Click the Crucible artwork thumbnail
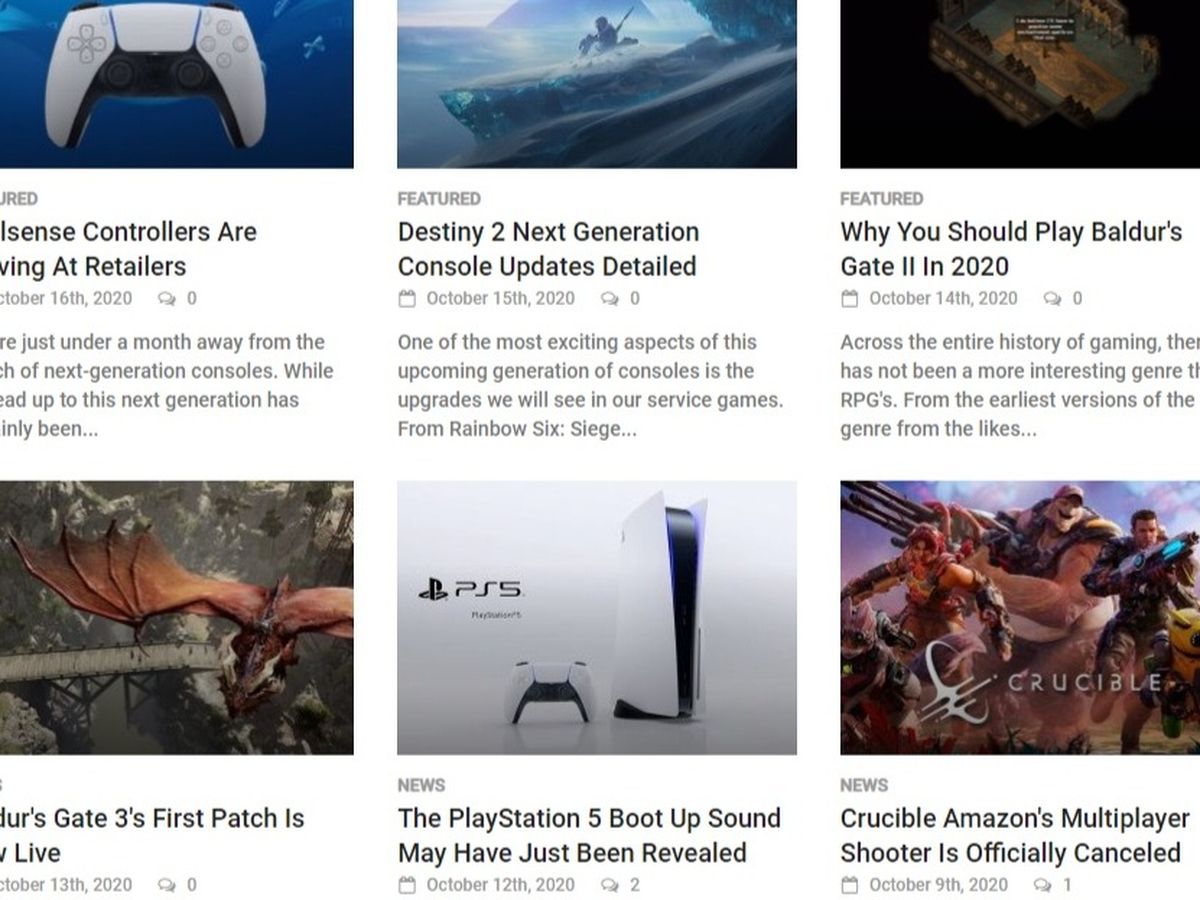 point(1020,618)
